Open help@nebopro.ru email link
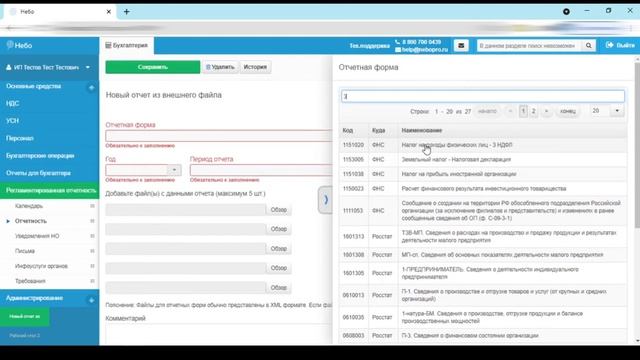 point(424,50)
